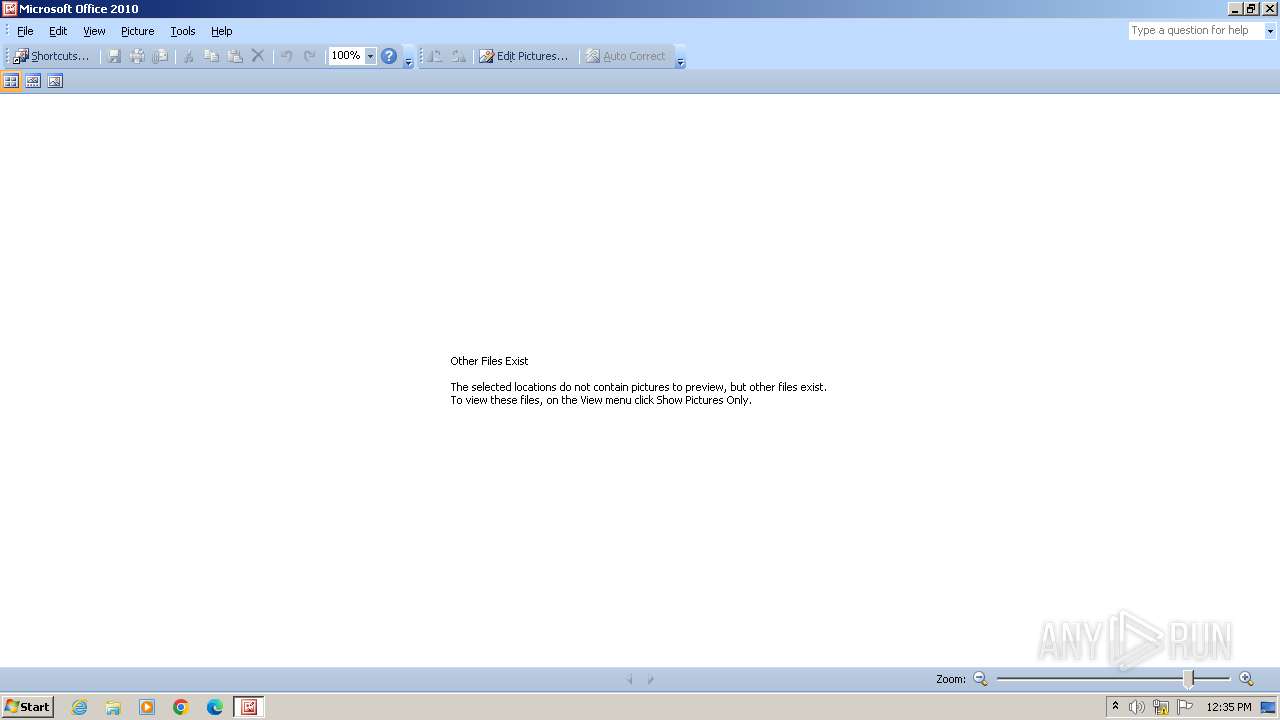Click the zoom in magnifier icon
Viewport: 1280px width, 720px height.
(x=1246, y=679)
